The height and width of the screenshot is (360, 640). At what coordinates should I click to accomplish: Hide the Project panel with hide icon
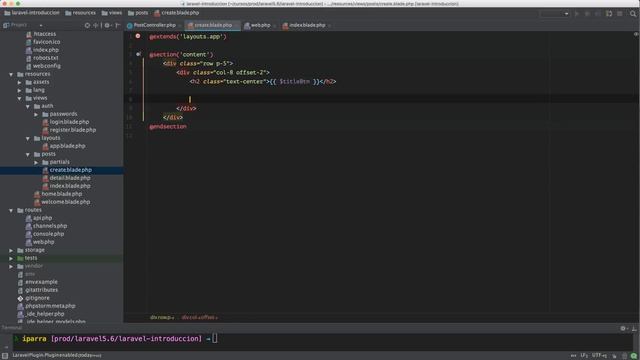tap(118, 25)
